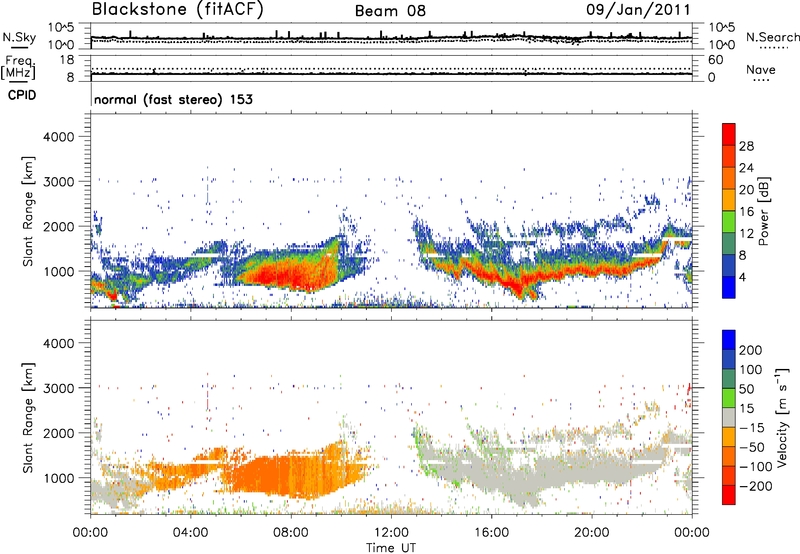The height and width of the screenshot is (554, 800).
Task: Click the 'CPID' label
Action: 22,95
